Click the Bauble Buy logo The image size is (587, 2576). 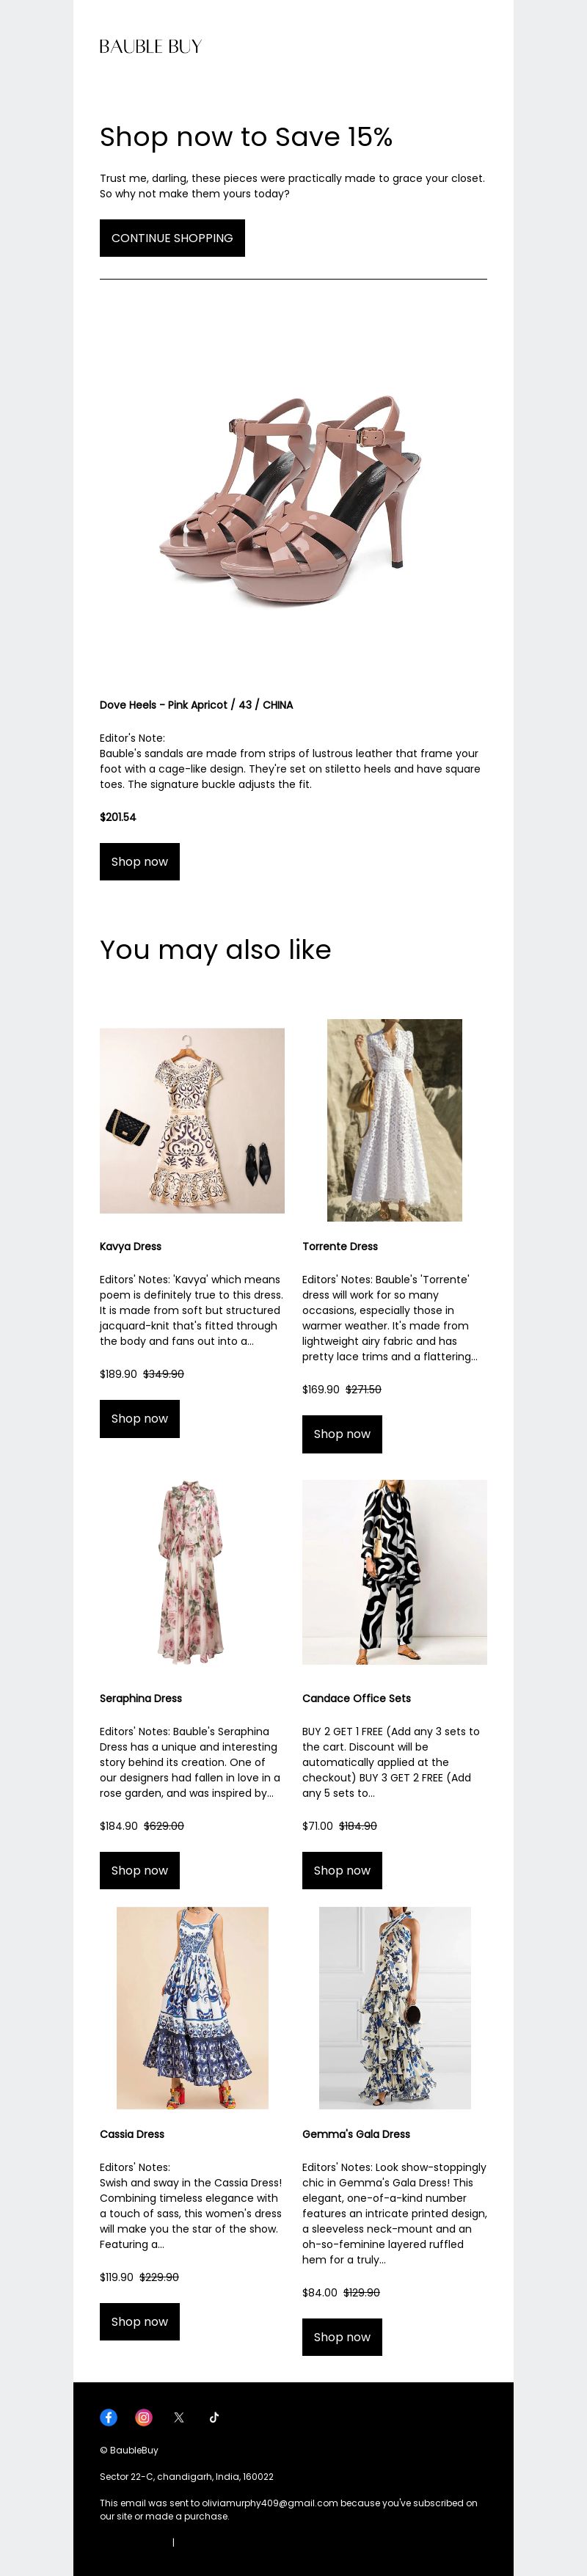click(x=150, y=46)
